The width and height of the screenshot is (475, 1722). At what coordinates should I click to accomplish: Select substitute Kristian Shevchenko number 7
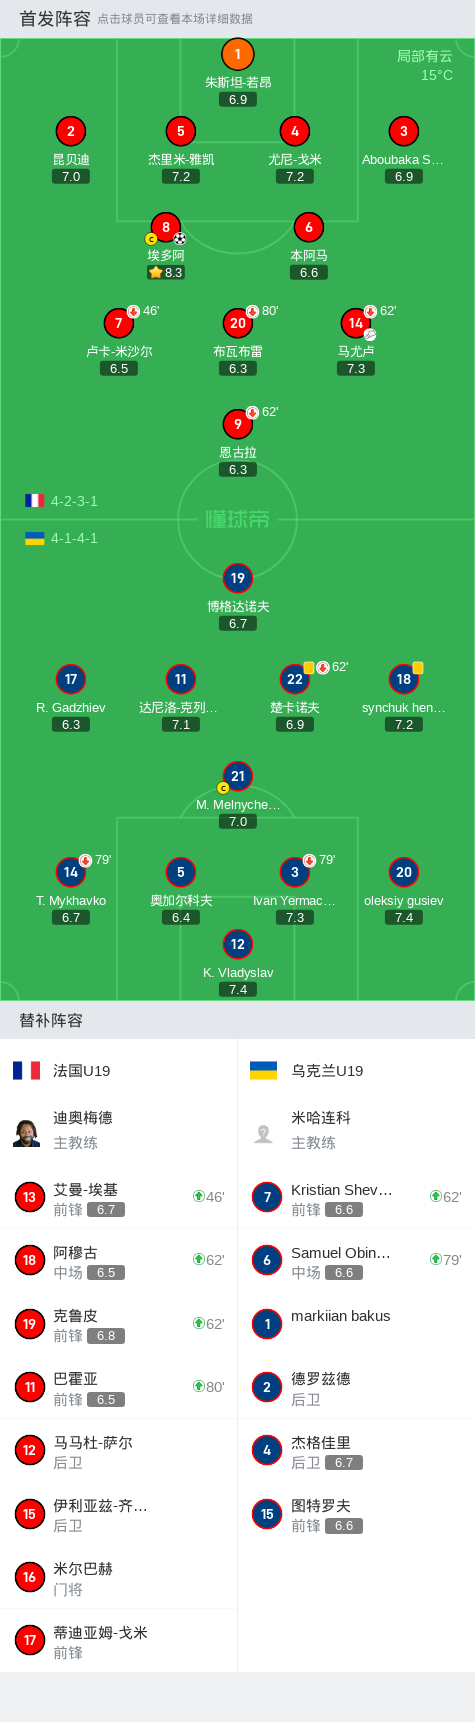pos(267,1197)
